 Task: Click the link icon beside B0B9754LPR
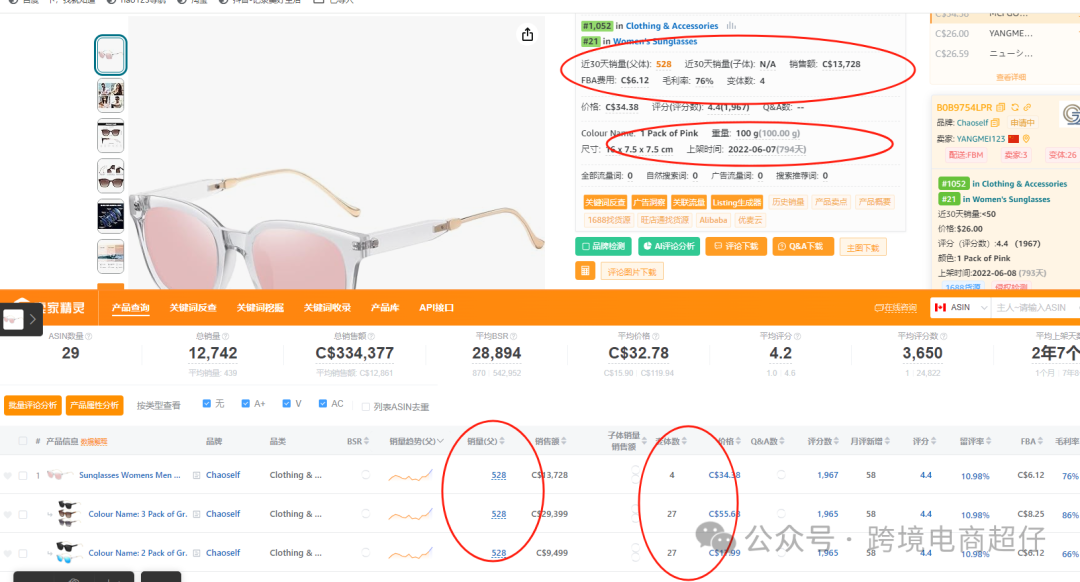pos(1027,107)
